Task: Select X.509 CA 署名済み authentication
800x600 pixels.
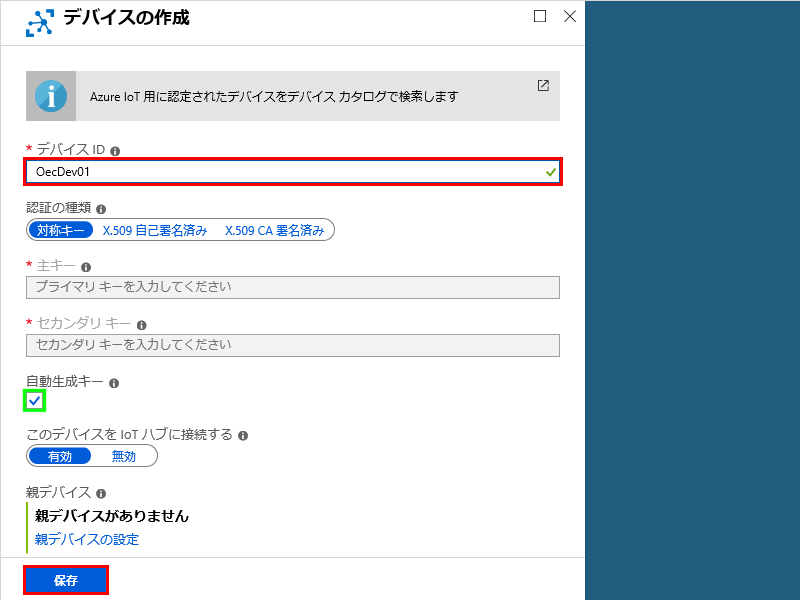Action: 274,230
